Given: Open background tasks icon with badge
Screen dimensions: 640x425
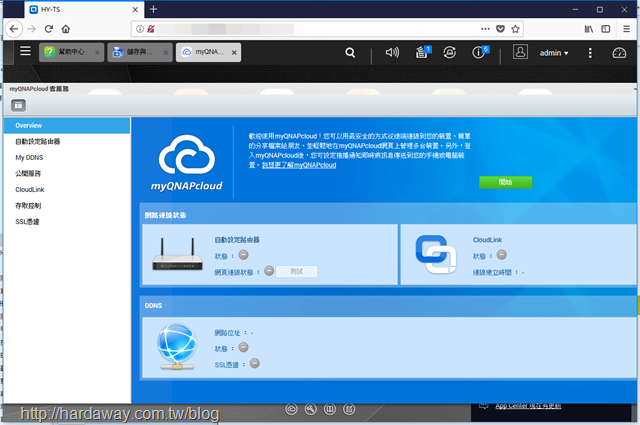Looking at the screenshot, I should point(423,52).
